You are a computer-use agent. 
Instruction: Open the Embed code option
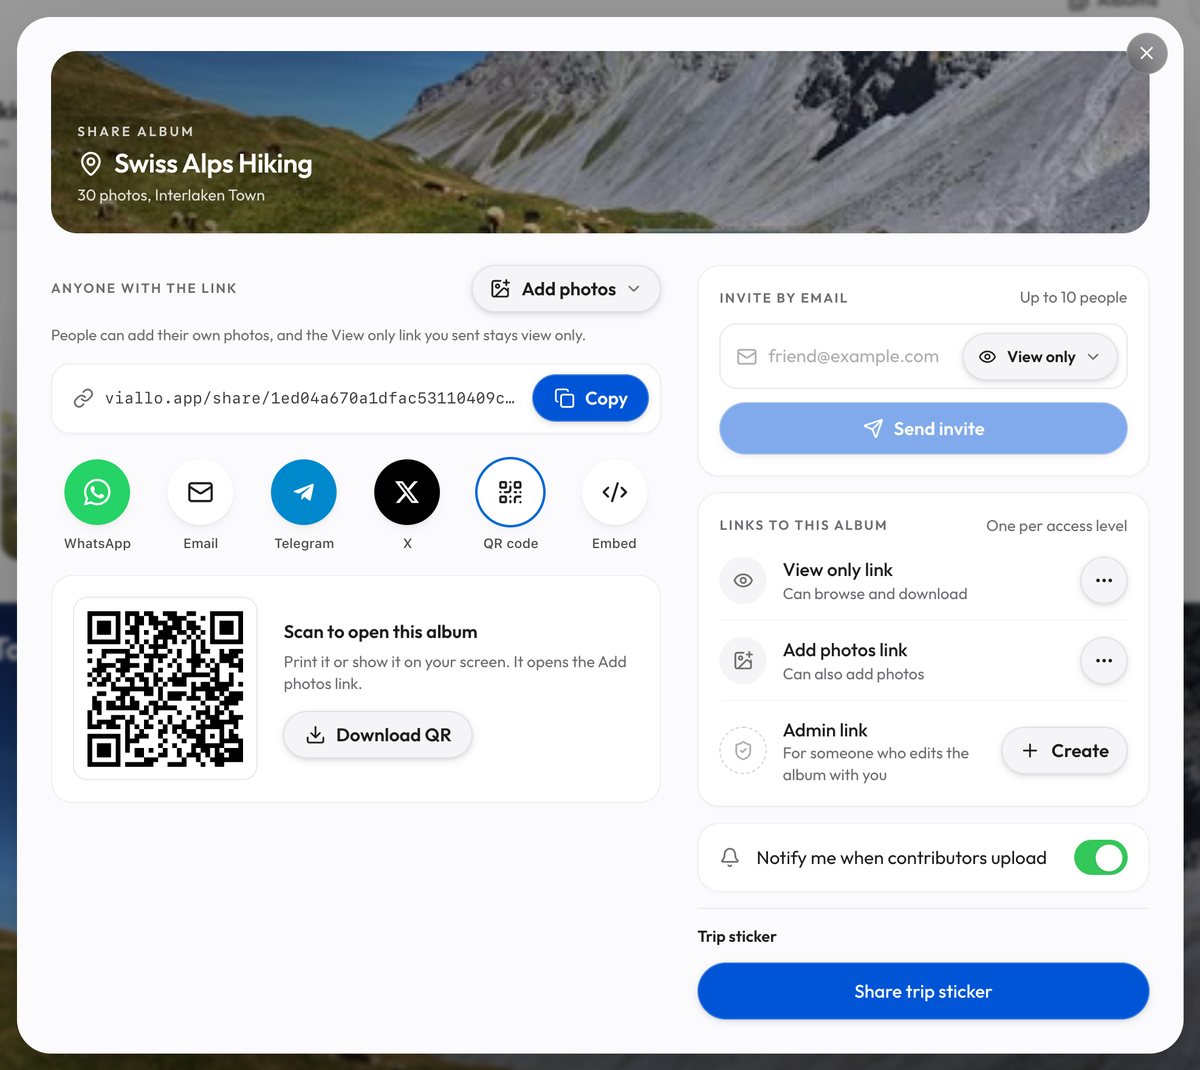tap(614, 492)
